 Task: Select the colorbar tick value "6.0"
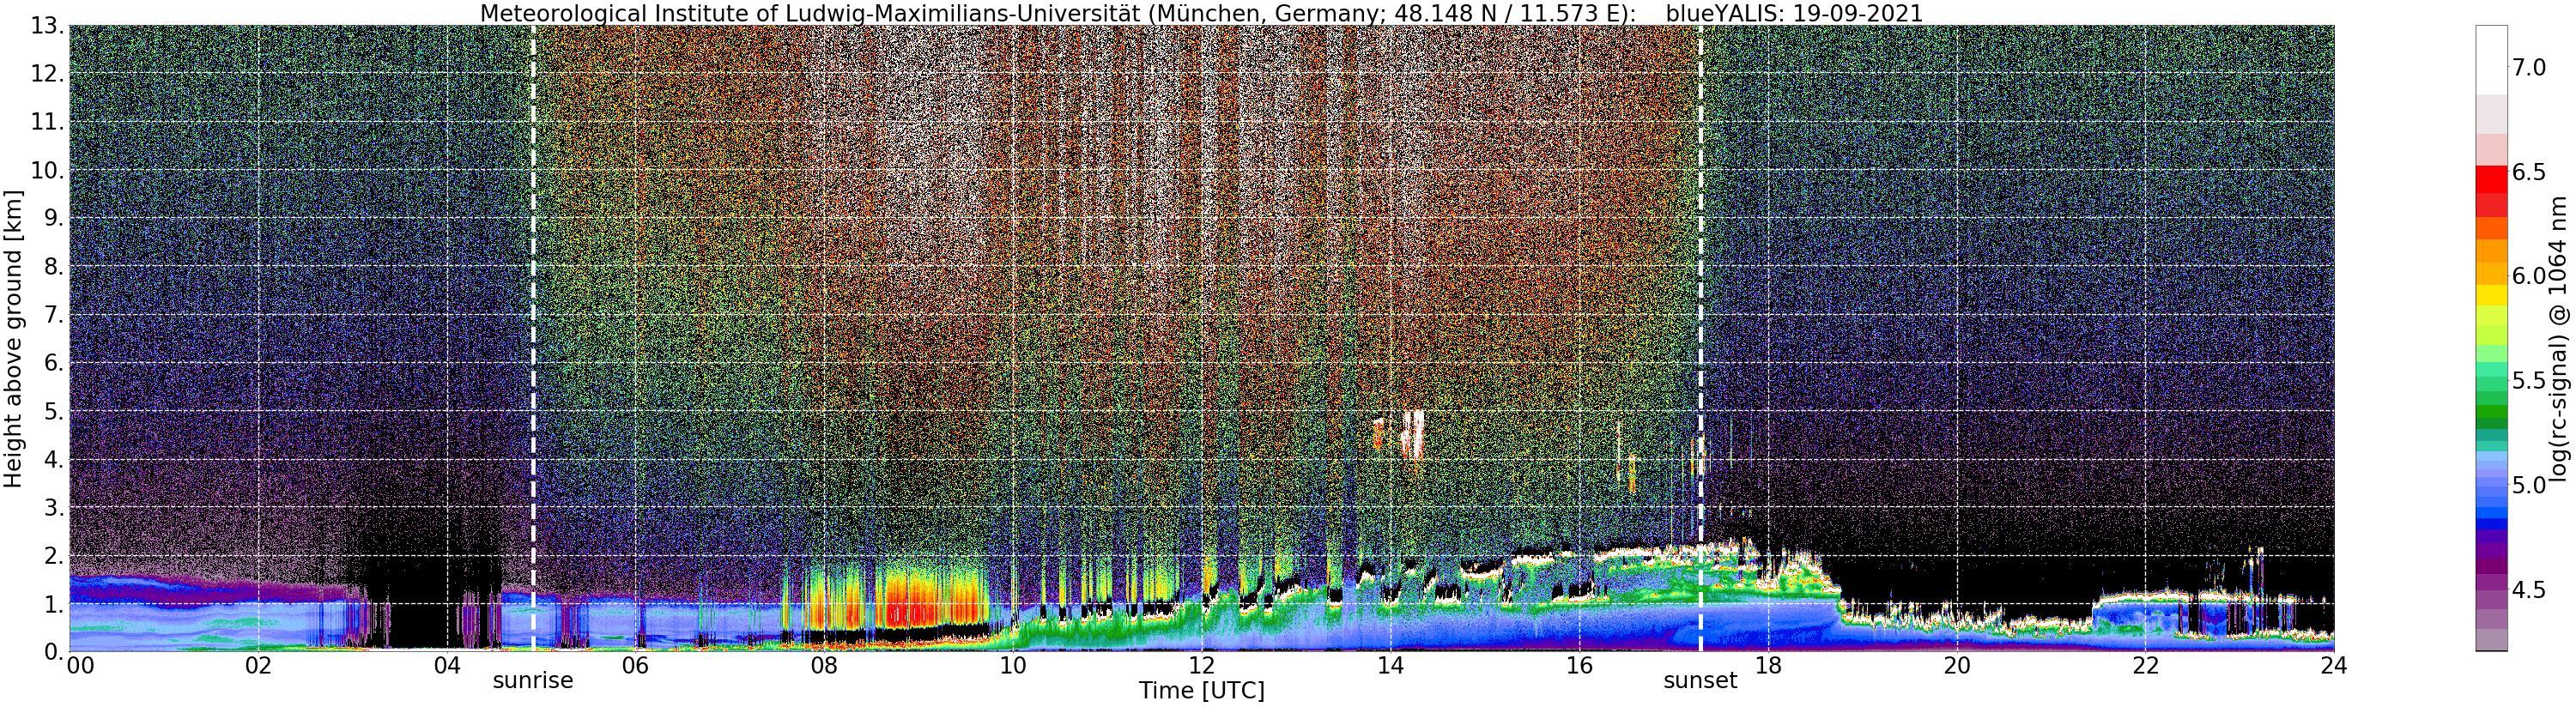tap(2529, 276)
